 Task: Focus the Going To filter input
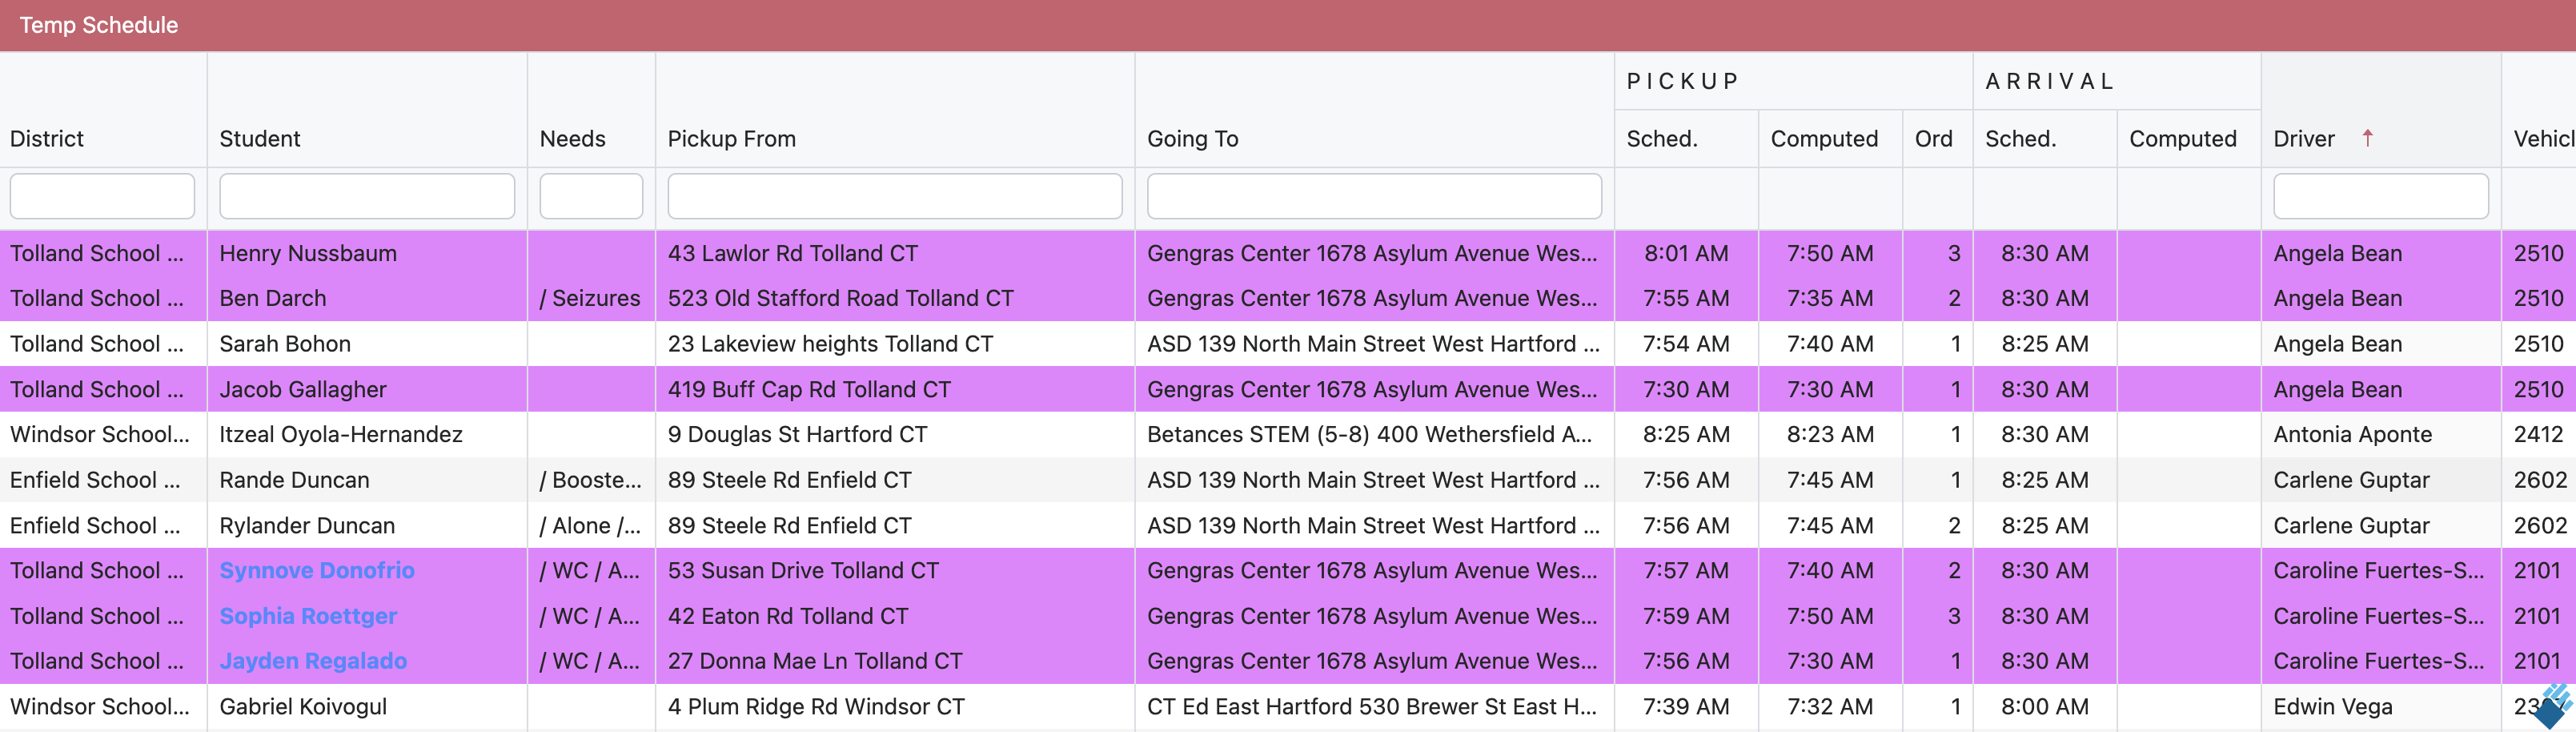(x=1374, y=196)
